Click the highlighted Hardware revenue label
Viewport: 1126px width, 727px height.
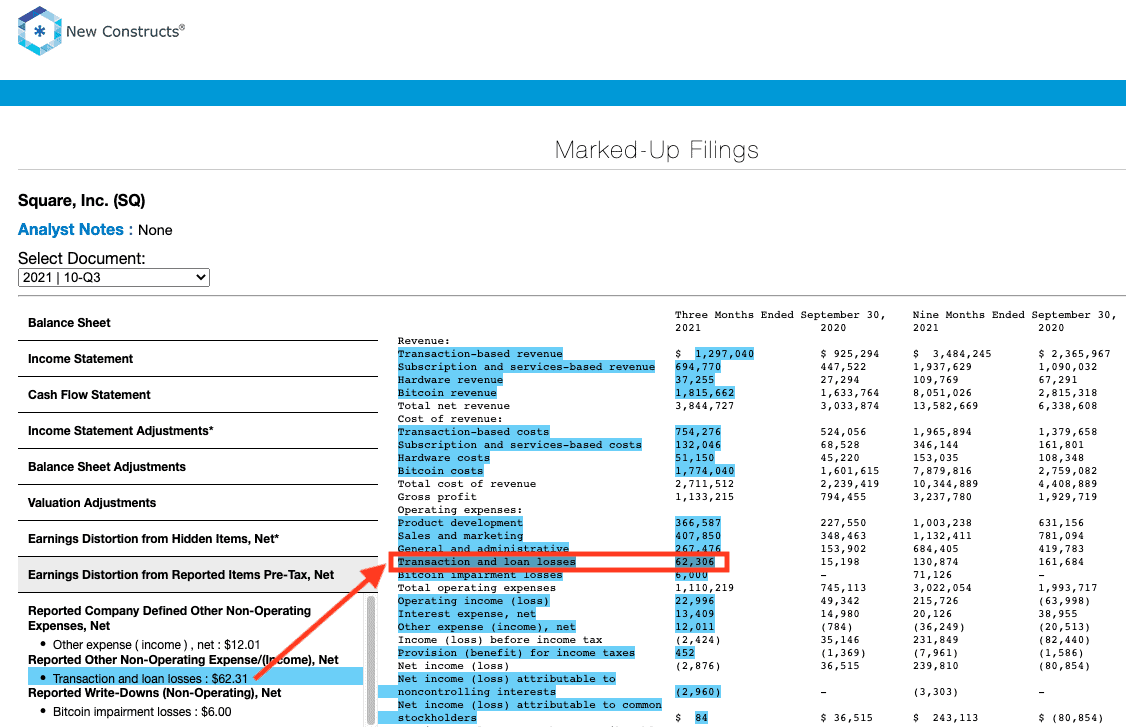click(450, 379)
